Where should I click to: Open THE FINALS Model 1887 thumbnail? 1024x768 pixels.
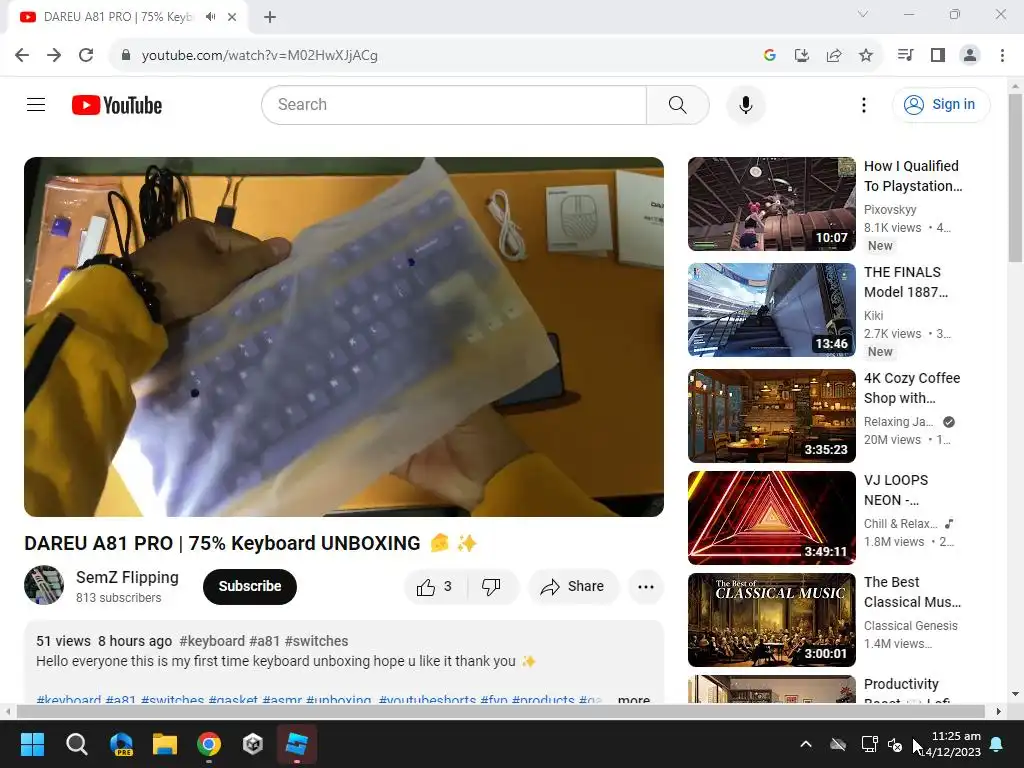pos(771,310)
